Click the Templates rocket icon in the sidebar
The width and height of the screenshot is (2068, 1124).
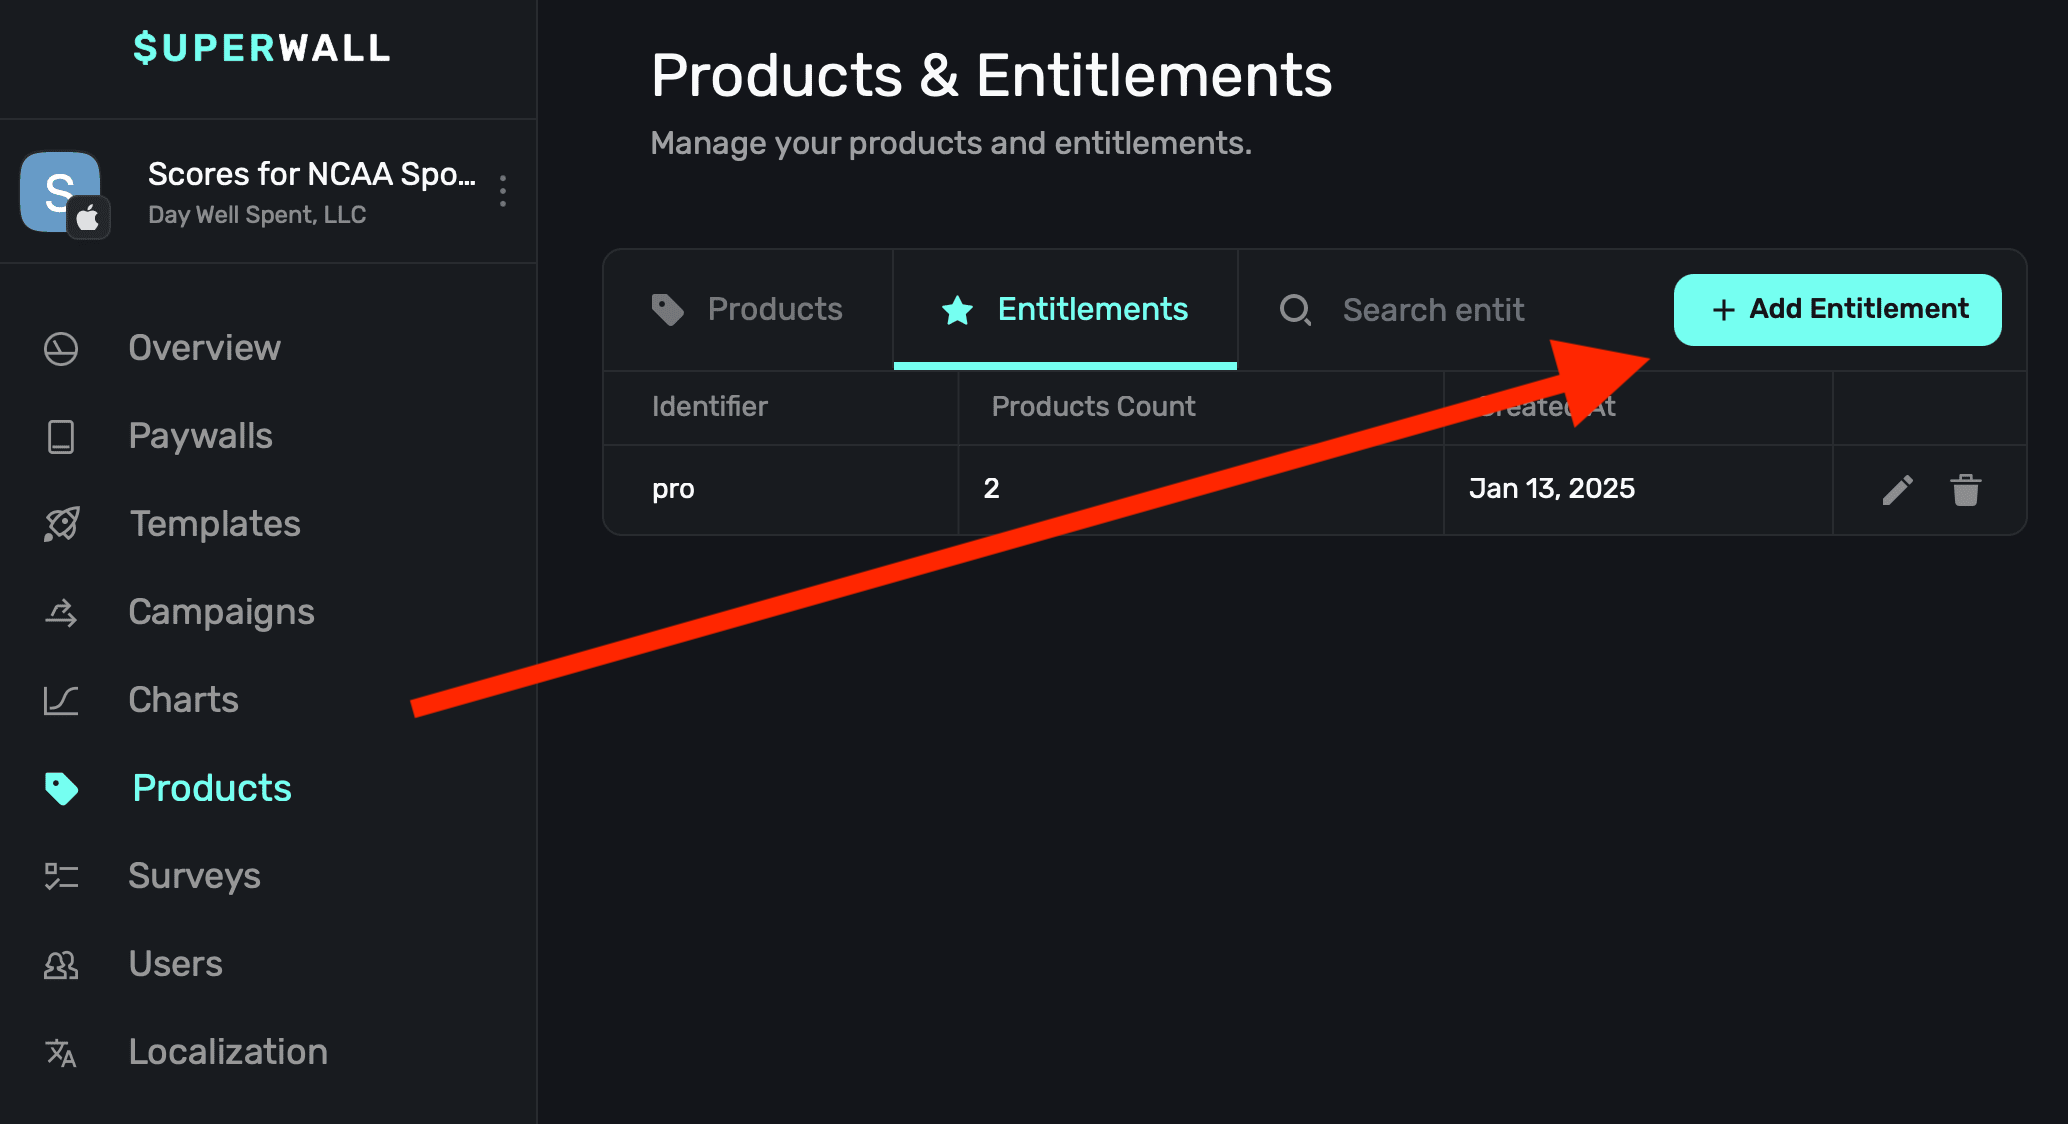coord(61,524)
